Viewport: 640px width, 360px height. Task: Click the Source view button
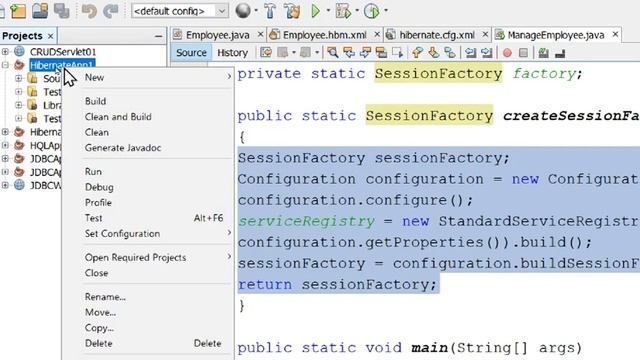(191, 53)
